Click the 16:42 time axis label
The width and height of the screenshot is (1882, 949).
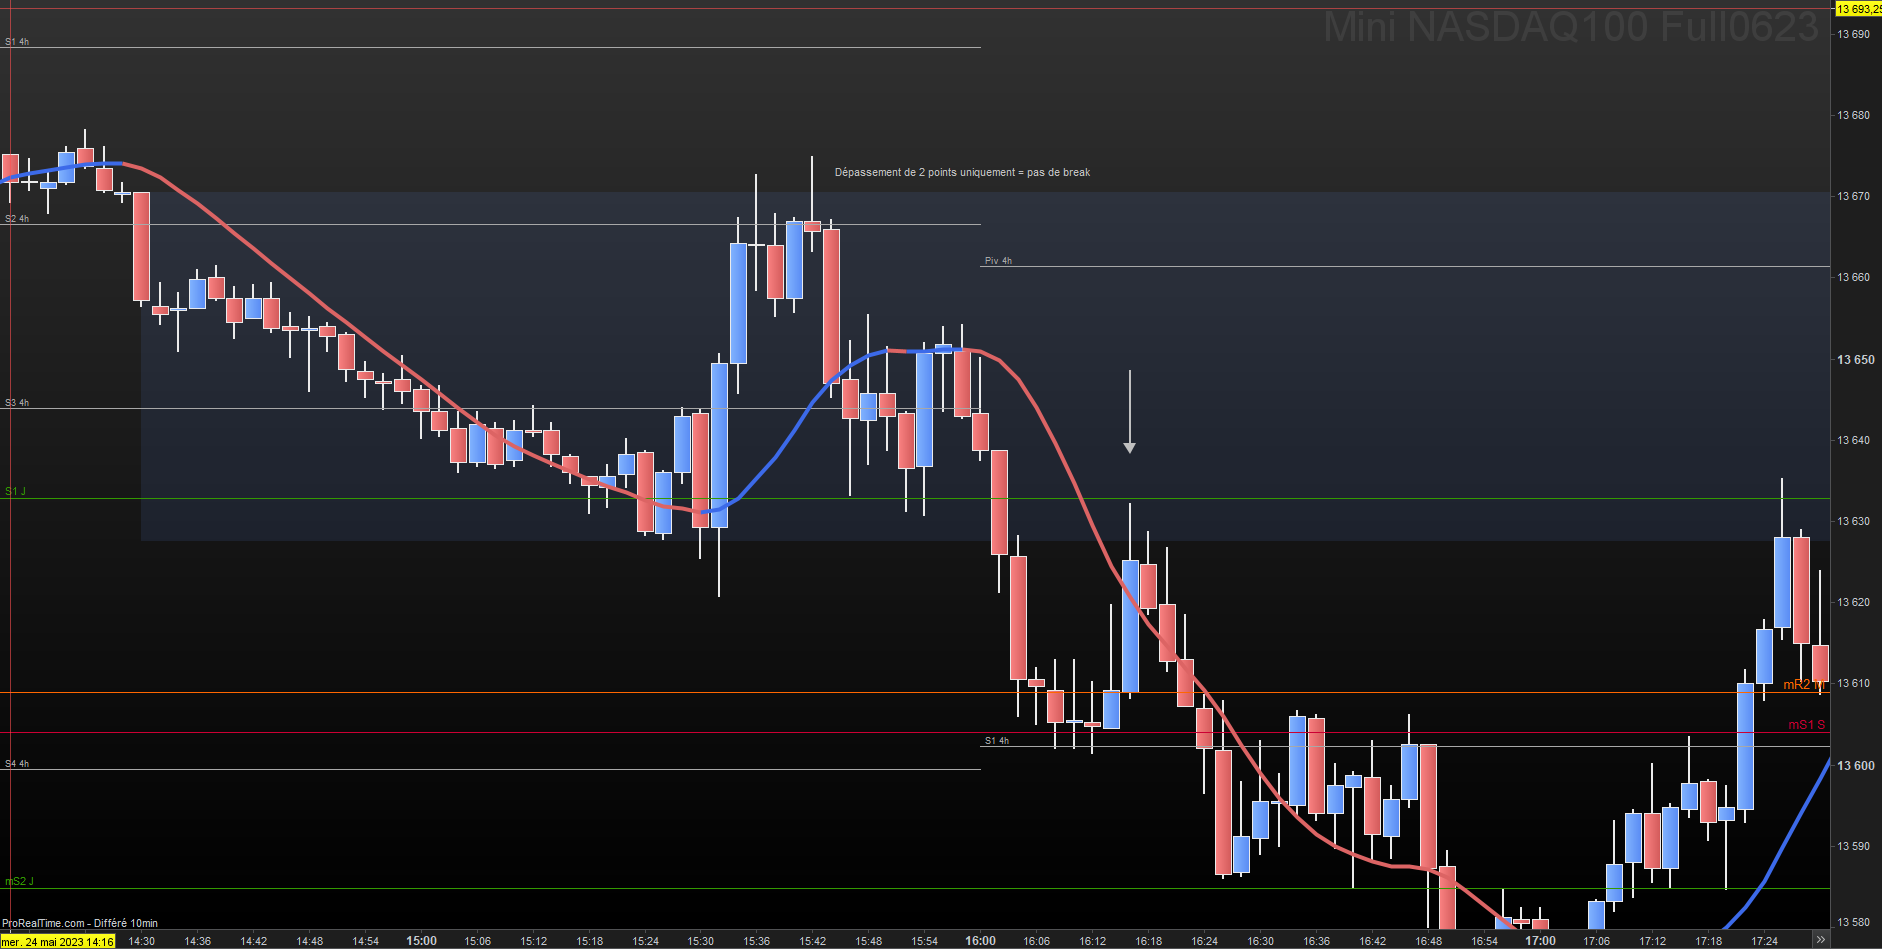(x=1373, y=941)
